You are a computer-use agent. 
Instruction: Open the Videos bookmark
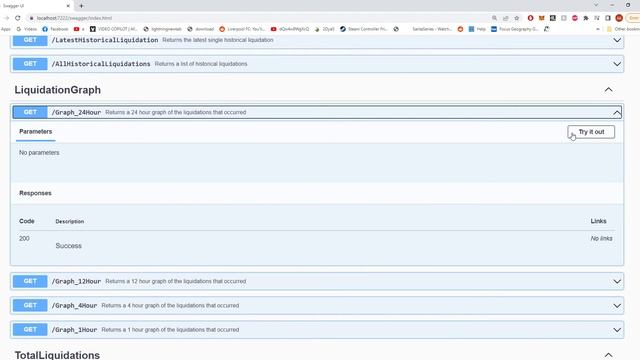(x=27, y=29)
